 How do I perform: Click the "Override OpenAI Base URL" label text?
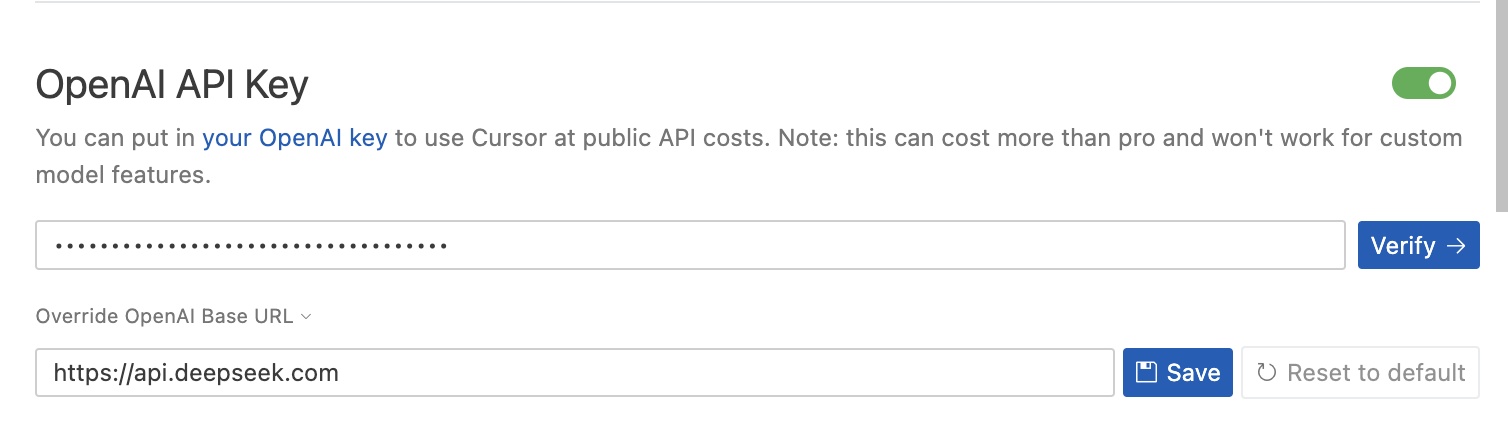pyautogui.click(x=164, y=317)
